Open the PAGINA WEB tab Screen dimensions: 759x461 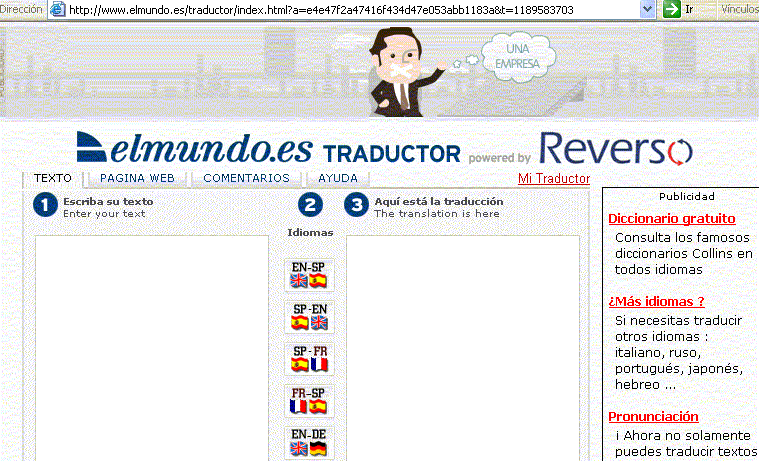(x=137, y=178)
